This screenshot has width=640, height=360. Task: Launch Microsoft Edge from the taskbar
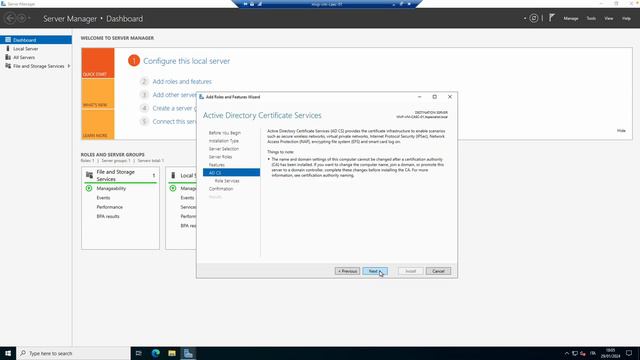[156, 353]
